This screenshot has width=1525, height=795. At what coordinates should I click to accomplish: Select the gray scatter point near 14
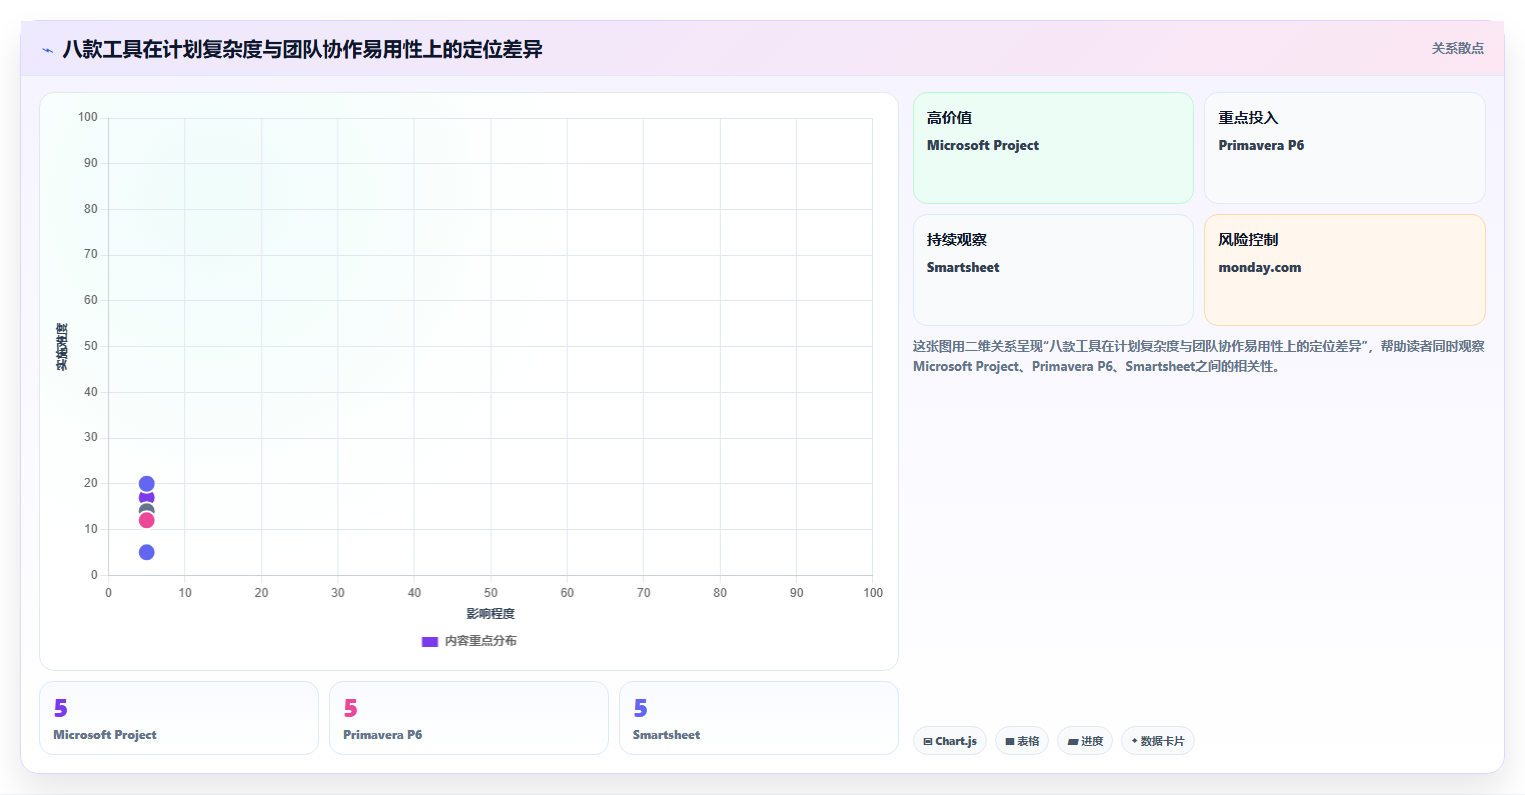click(146, 510)
